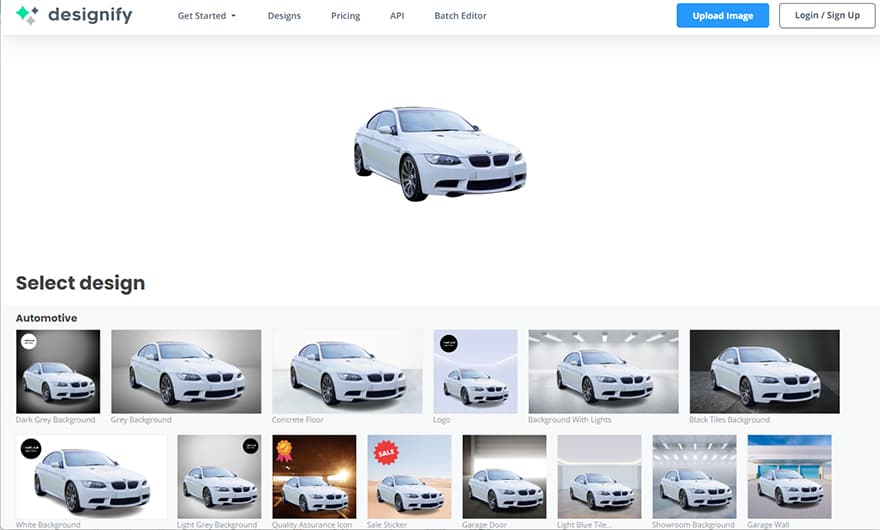
Task: Click the 'Automotive' category heading
Action: coord(47,318)
